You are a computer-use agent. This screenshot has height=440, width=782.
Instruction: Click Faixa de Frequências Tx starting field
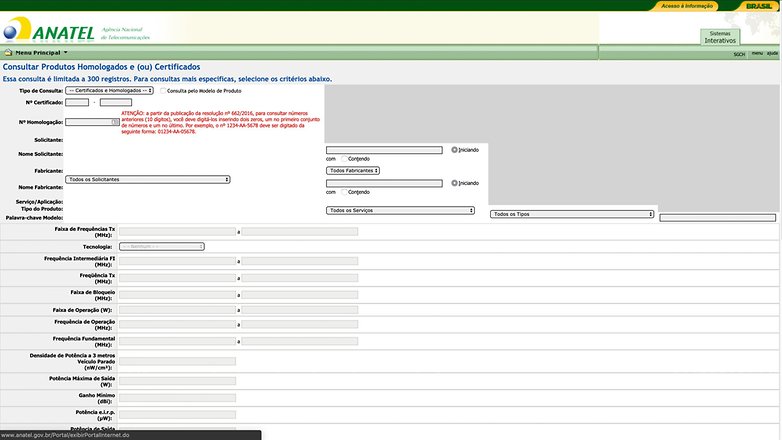pos(178,231)
